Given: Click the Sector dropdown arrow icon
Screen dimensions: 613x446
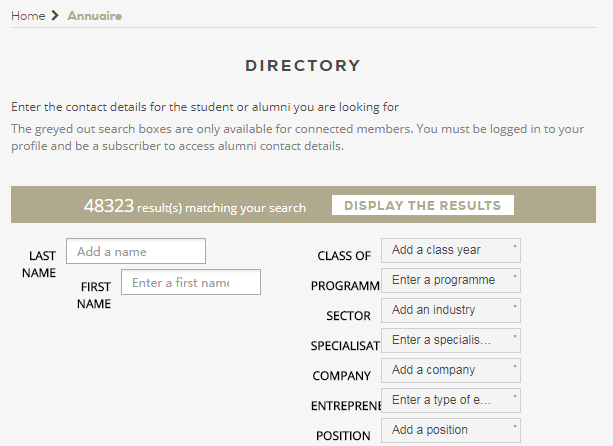Looking at the screenshot, I should click(515, 307).
